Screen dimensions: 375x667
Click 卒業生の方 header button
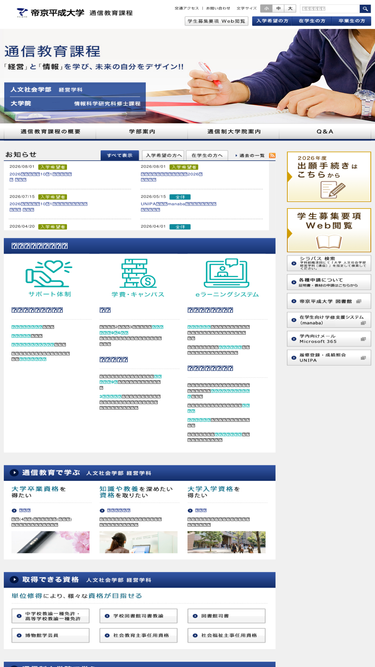352,21
